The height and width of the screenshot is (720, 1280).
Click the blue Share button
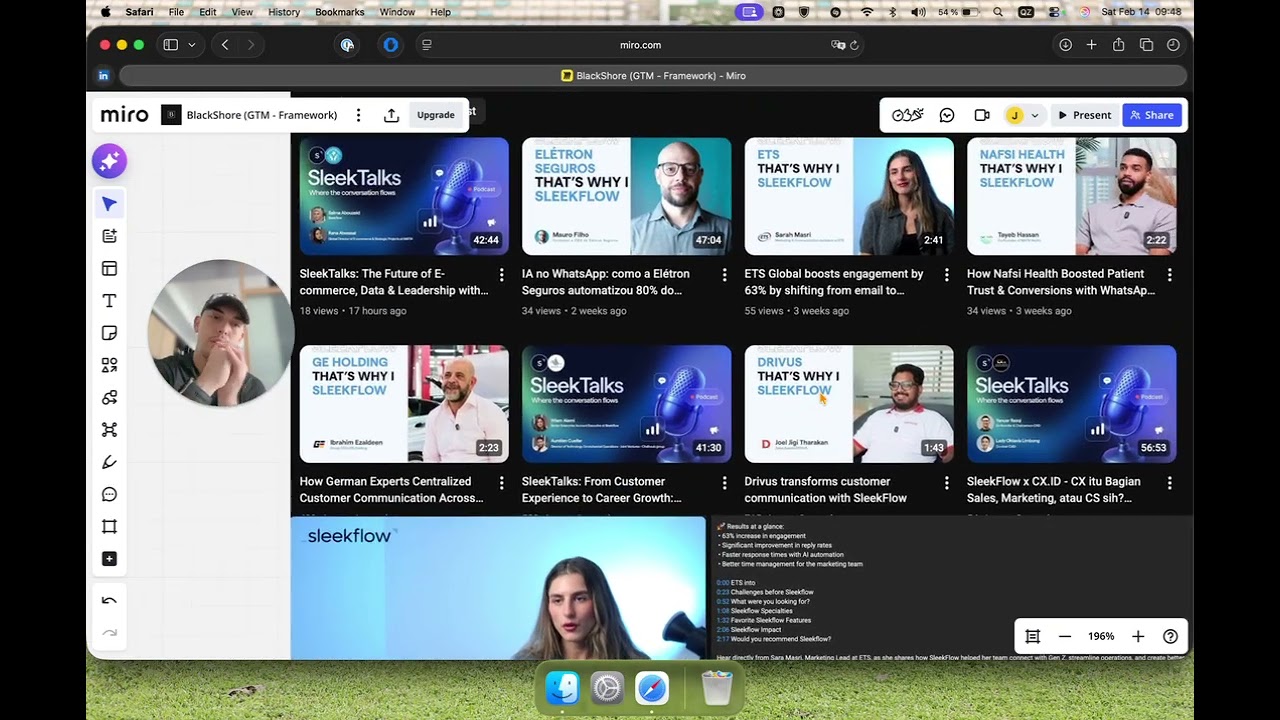[1152, 115]
